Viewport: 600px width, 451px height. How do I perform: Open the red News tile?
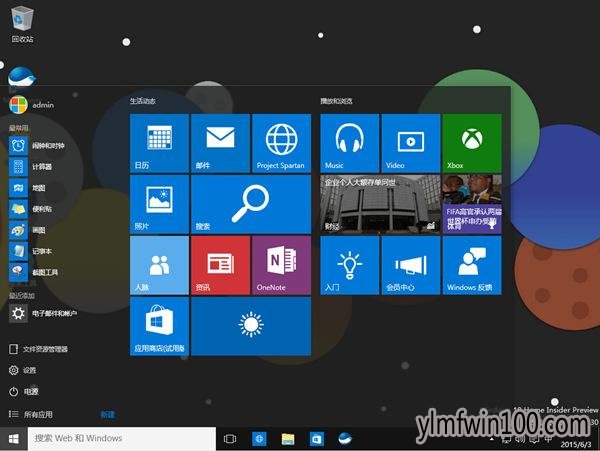[x=220, y=265]
